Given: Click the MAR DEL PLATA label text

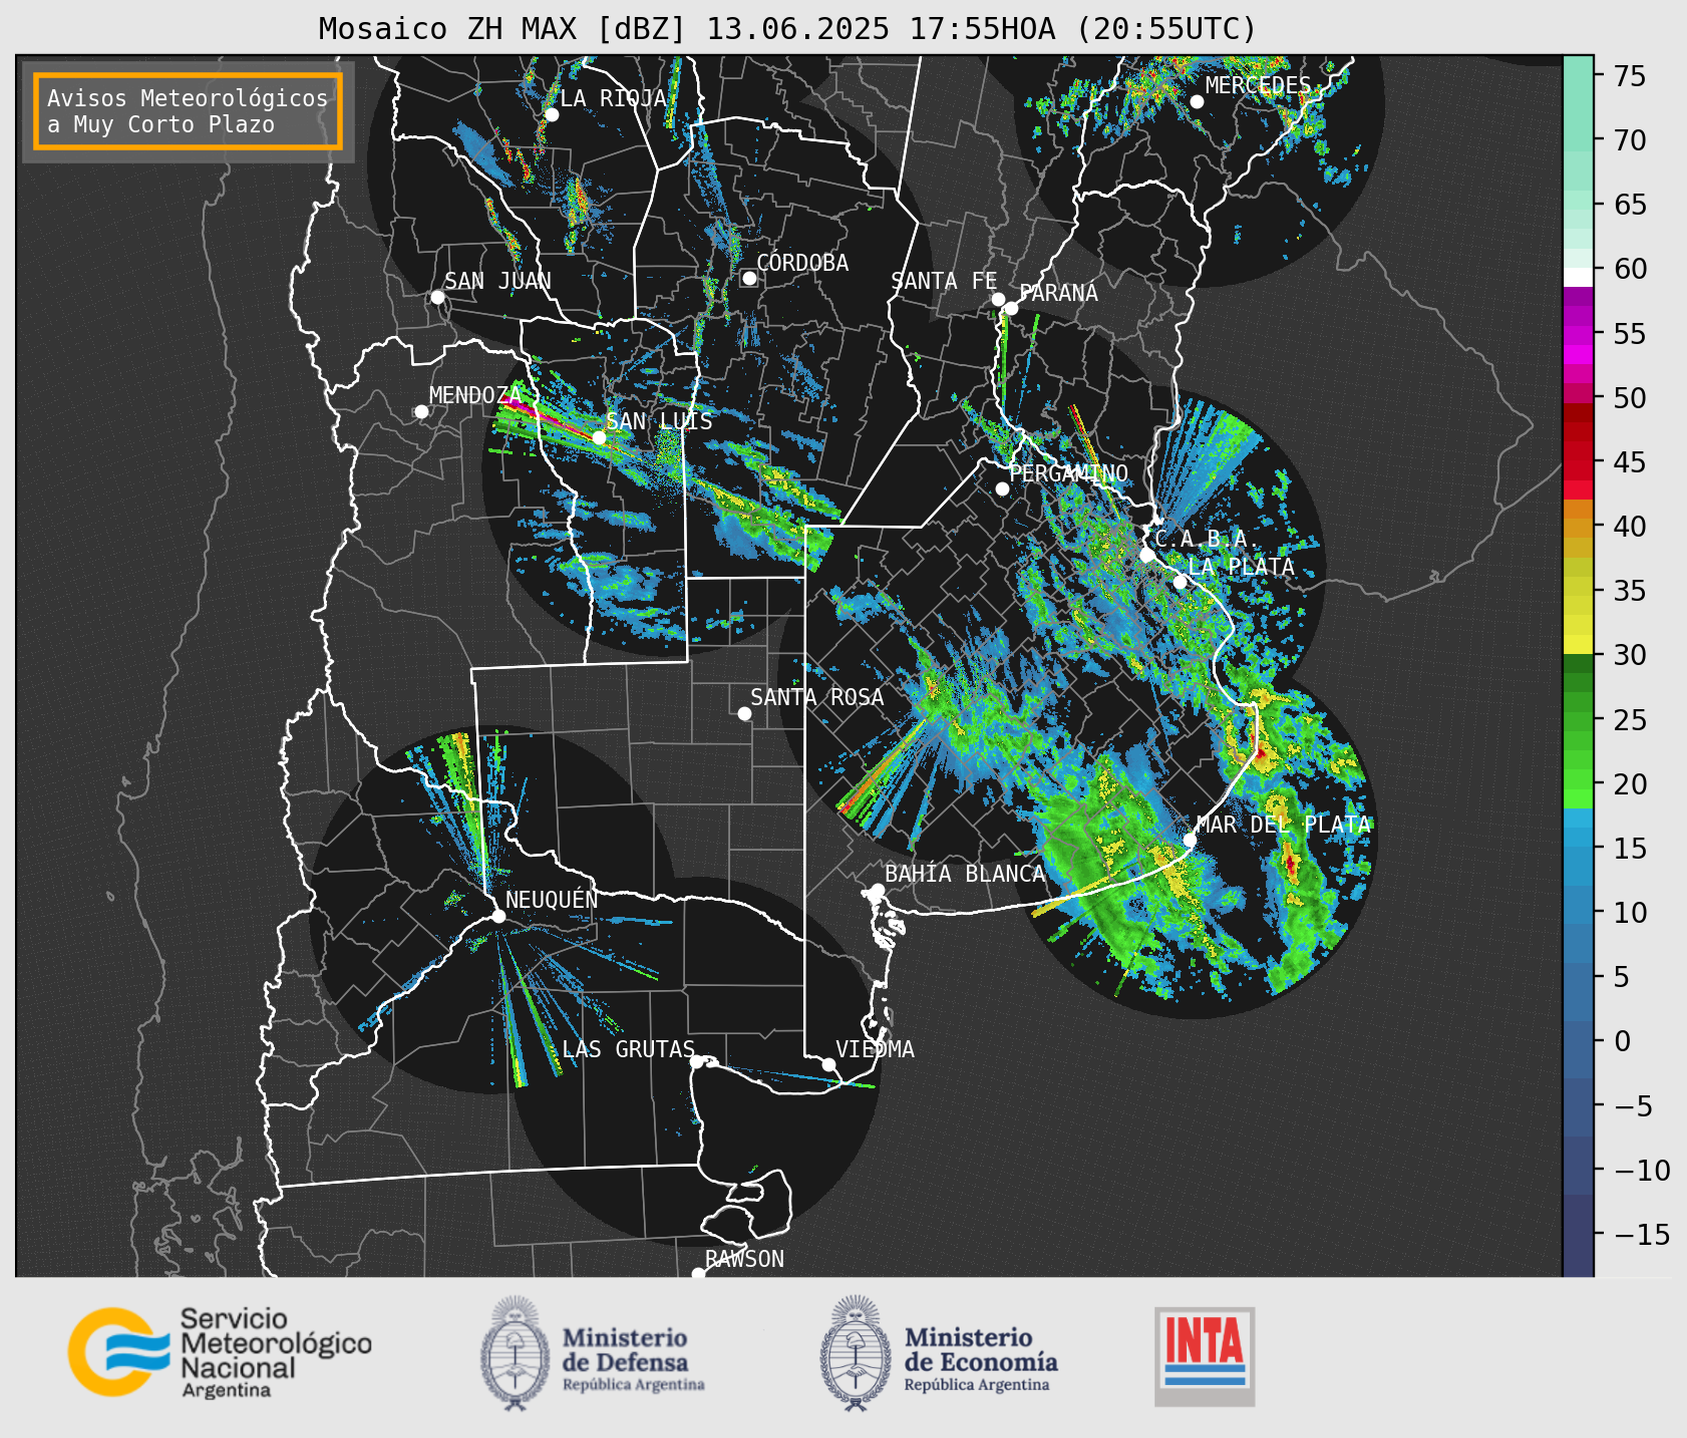Looking at the screenshot, I should tap(1283, 825).
